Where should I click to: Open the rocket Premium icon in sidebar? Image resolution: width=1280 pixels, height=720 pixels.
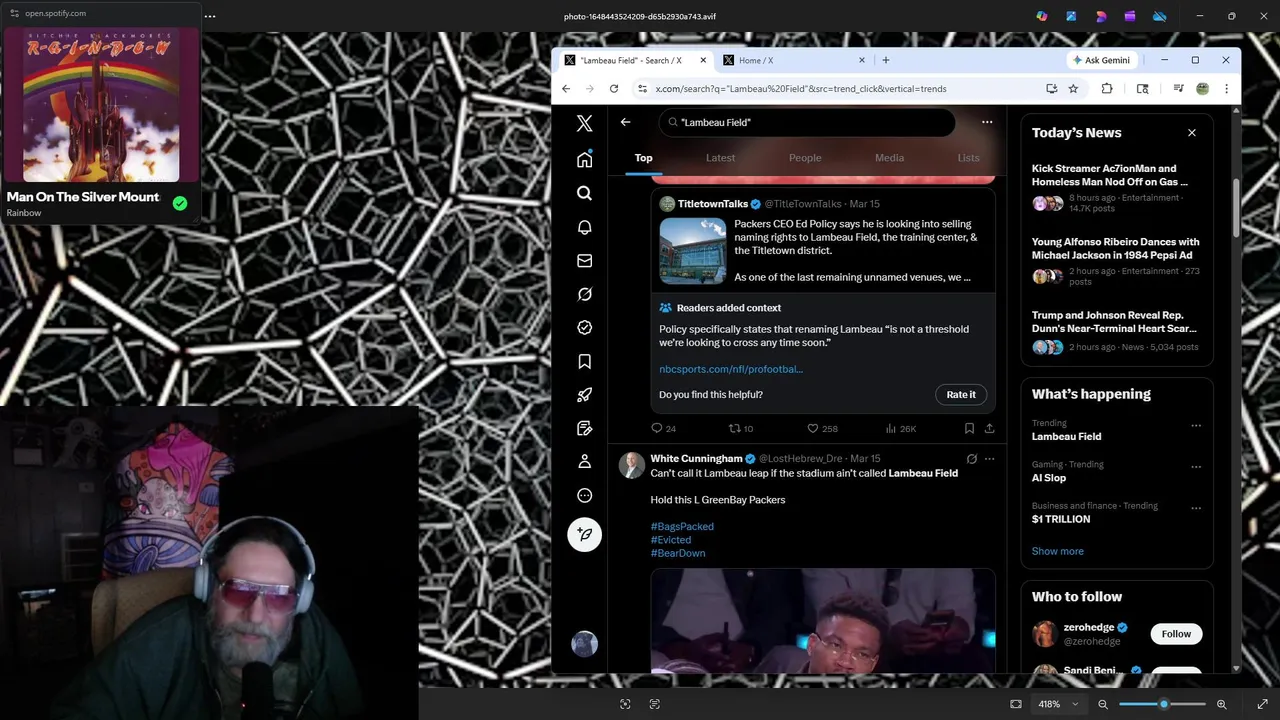click(585, 395)
